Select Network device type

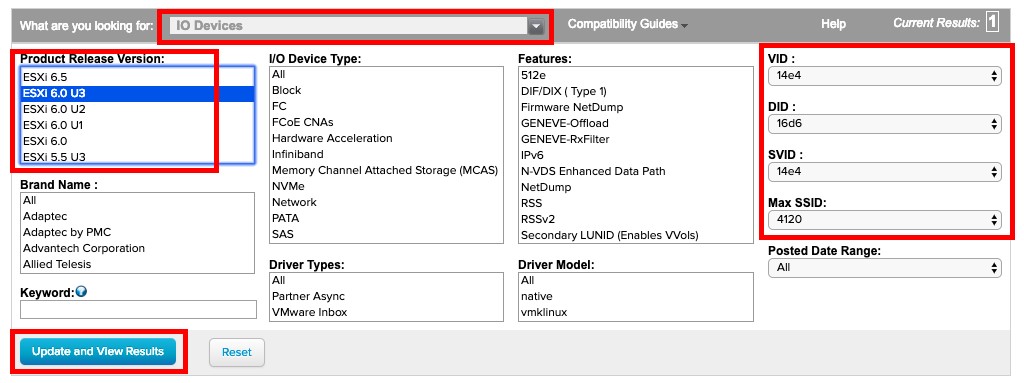pyautogui.click(x=386, y=202)
